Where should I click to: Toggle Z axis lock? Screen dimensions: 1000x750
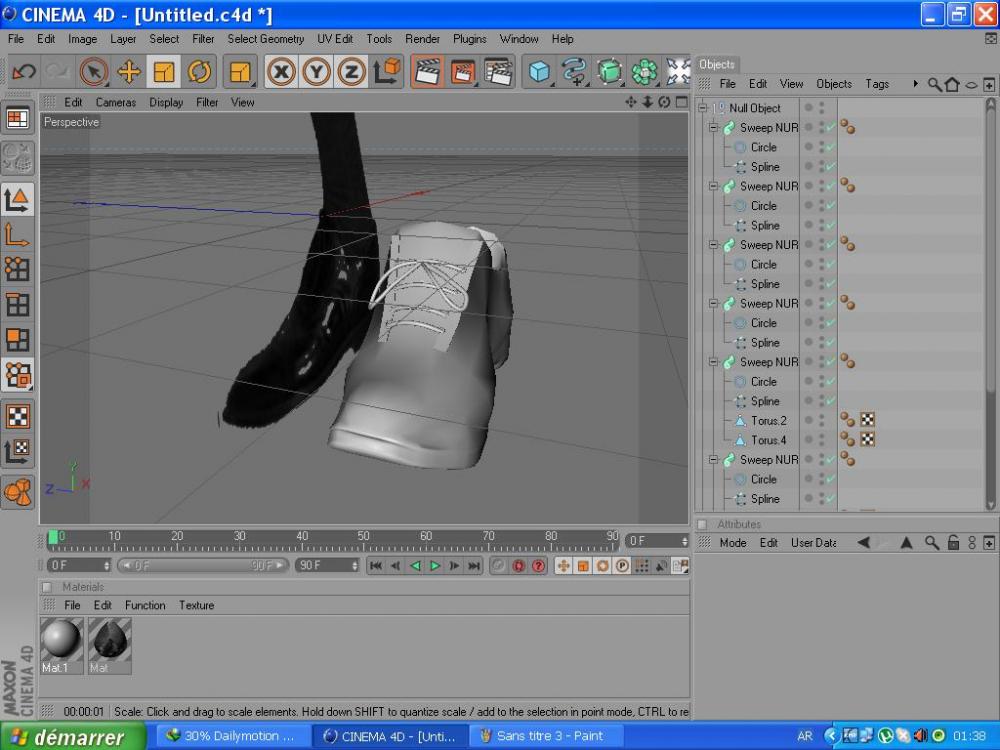click(x=351, y=72)
